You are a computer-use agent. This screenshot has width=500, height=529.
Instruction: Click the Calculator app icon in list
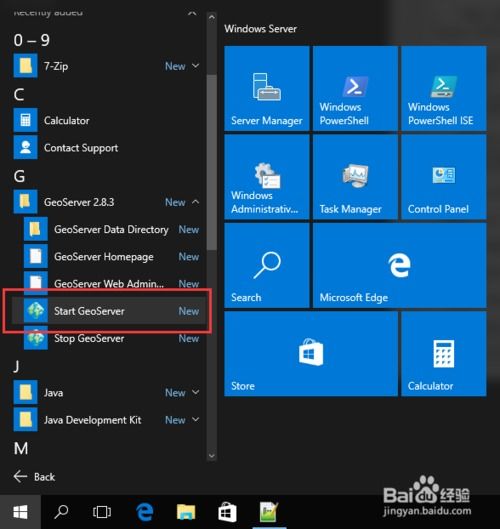25,120
